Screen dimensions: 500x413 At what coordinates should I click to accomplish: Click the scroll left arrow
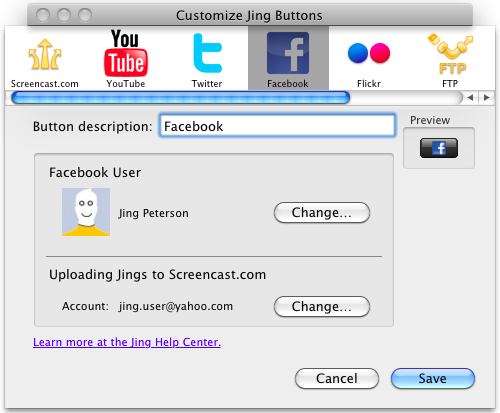(470, 98)
